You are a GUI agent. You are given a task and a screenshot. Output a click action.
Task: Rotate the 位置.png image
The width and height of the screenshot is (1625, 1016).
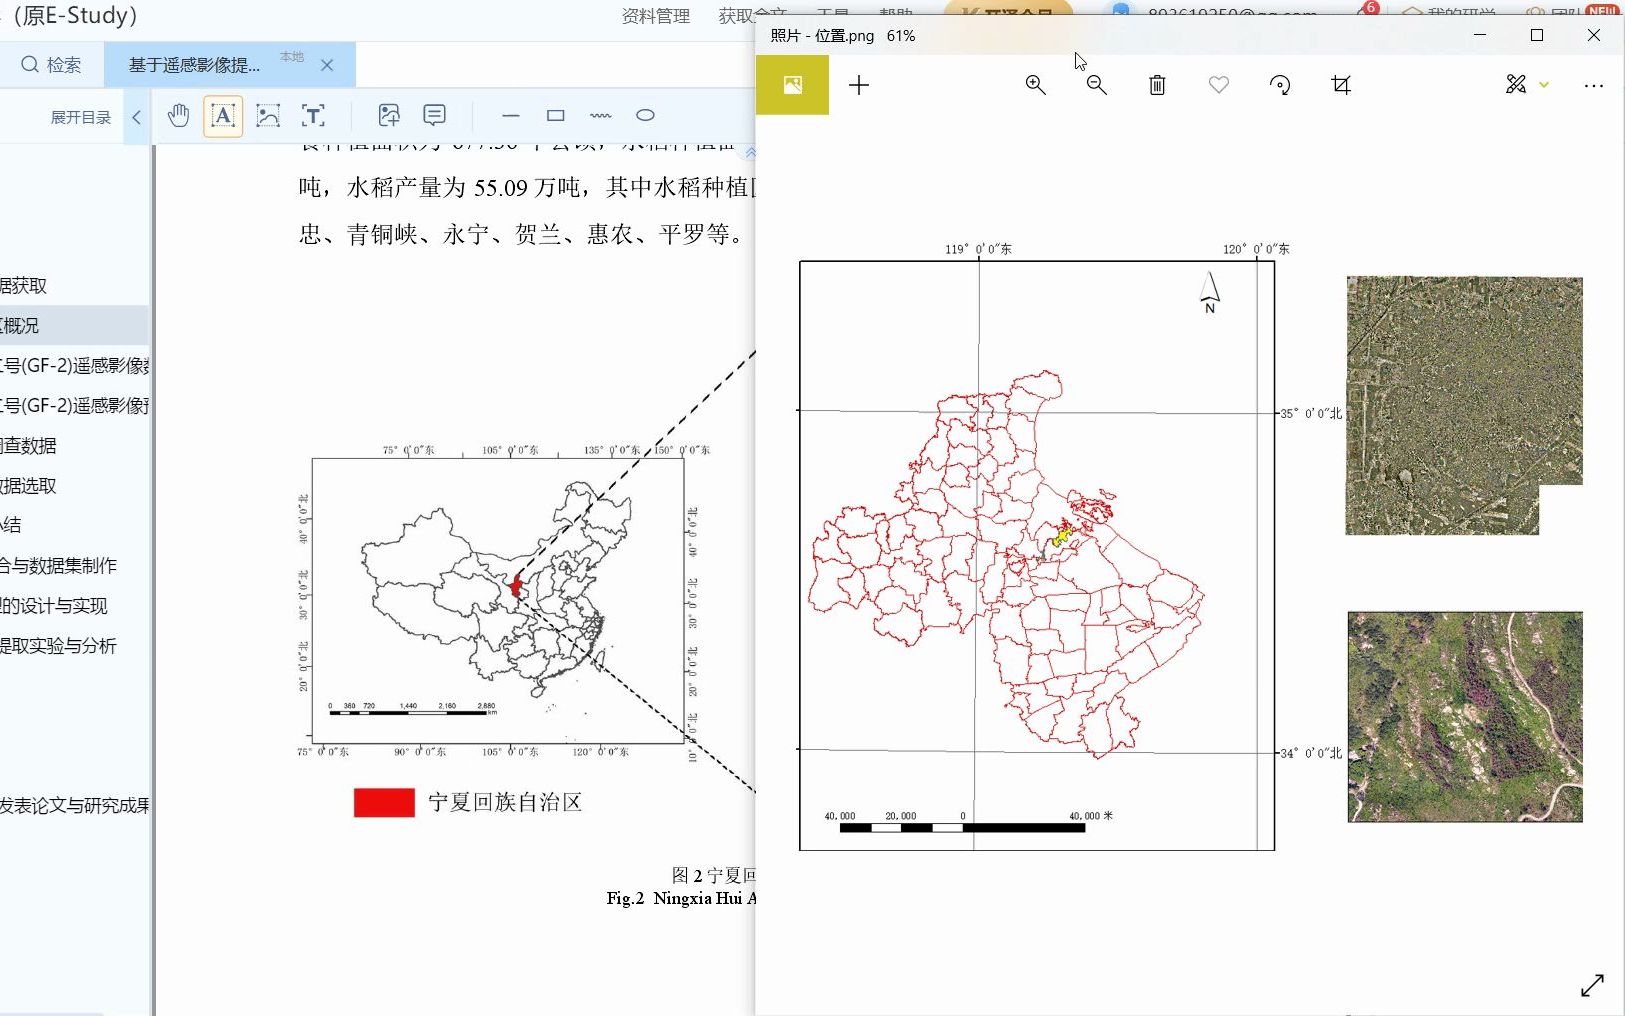coord(1281,85)
